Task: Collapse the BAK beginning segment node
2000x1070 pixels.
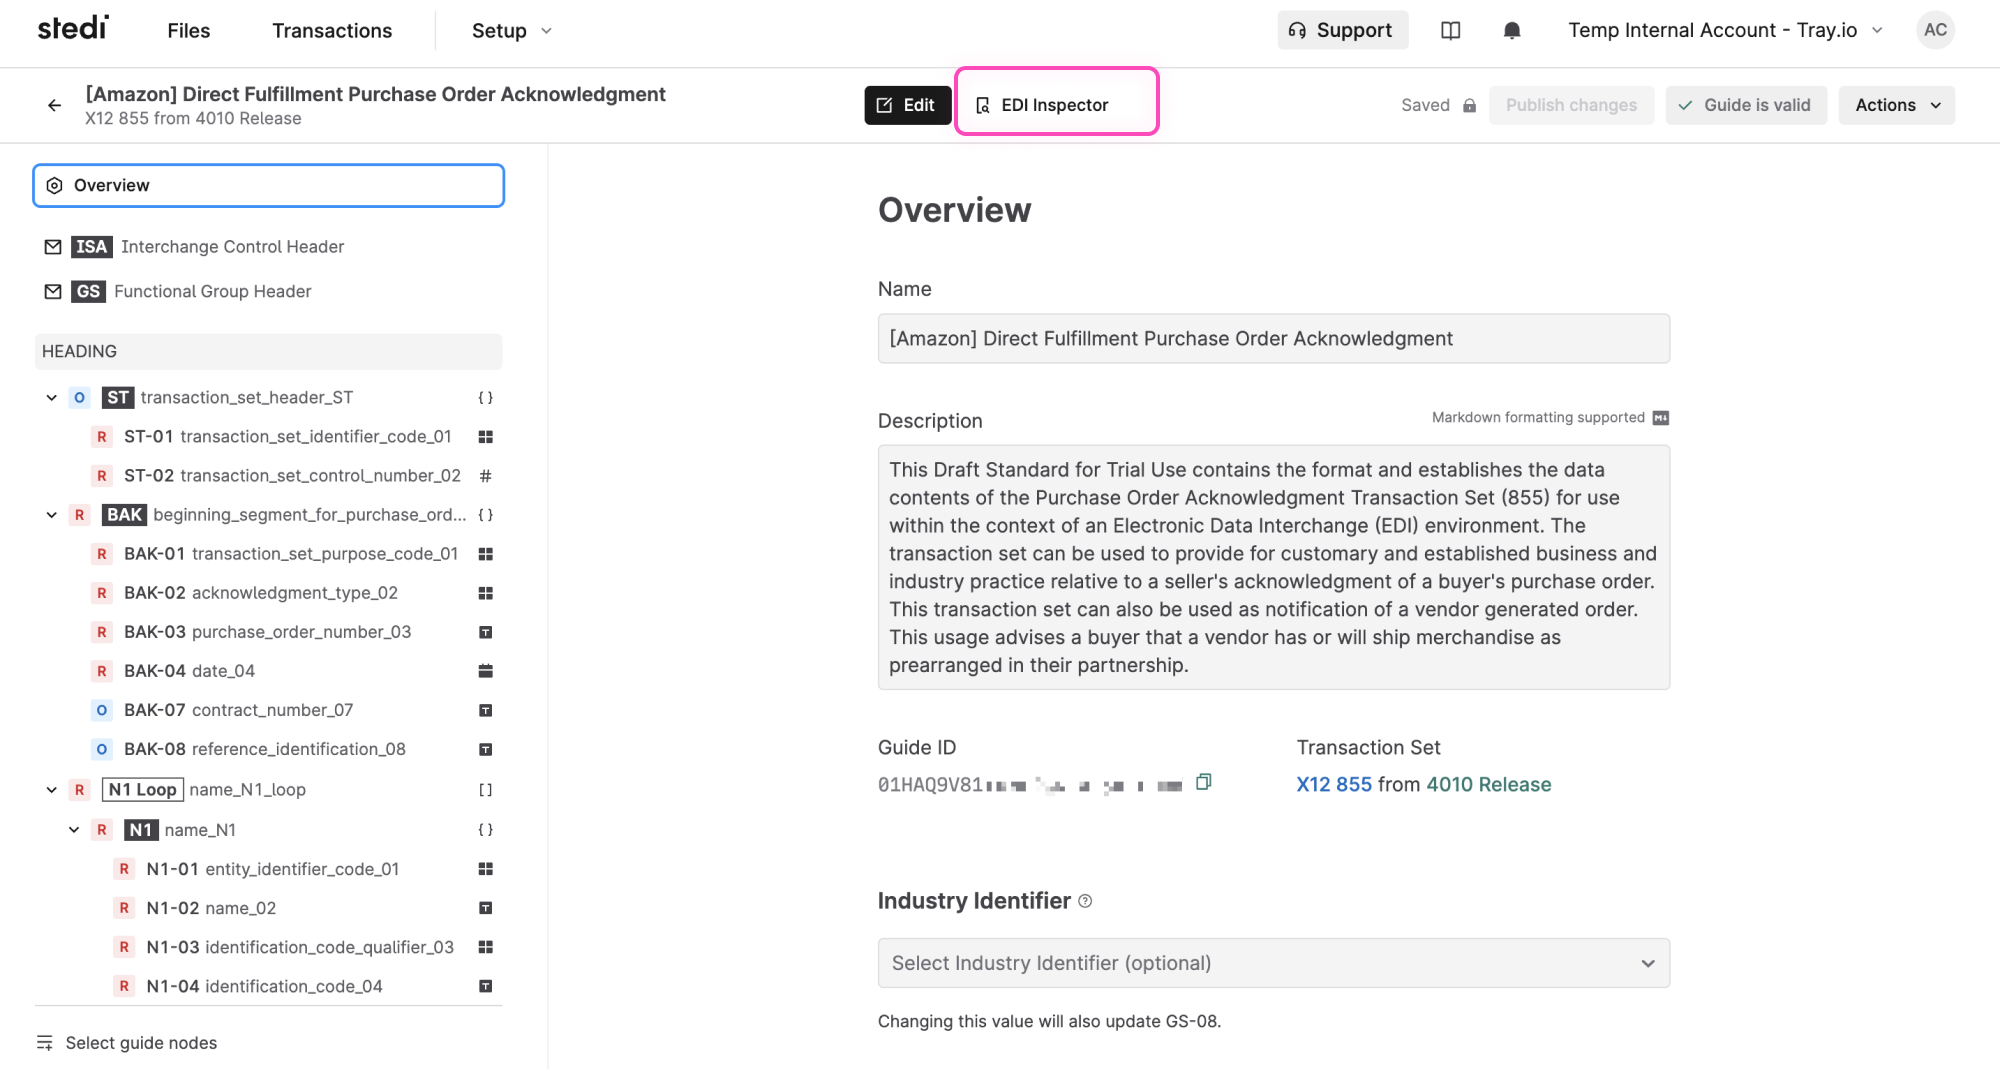Action: coord(52,515)
